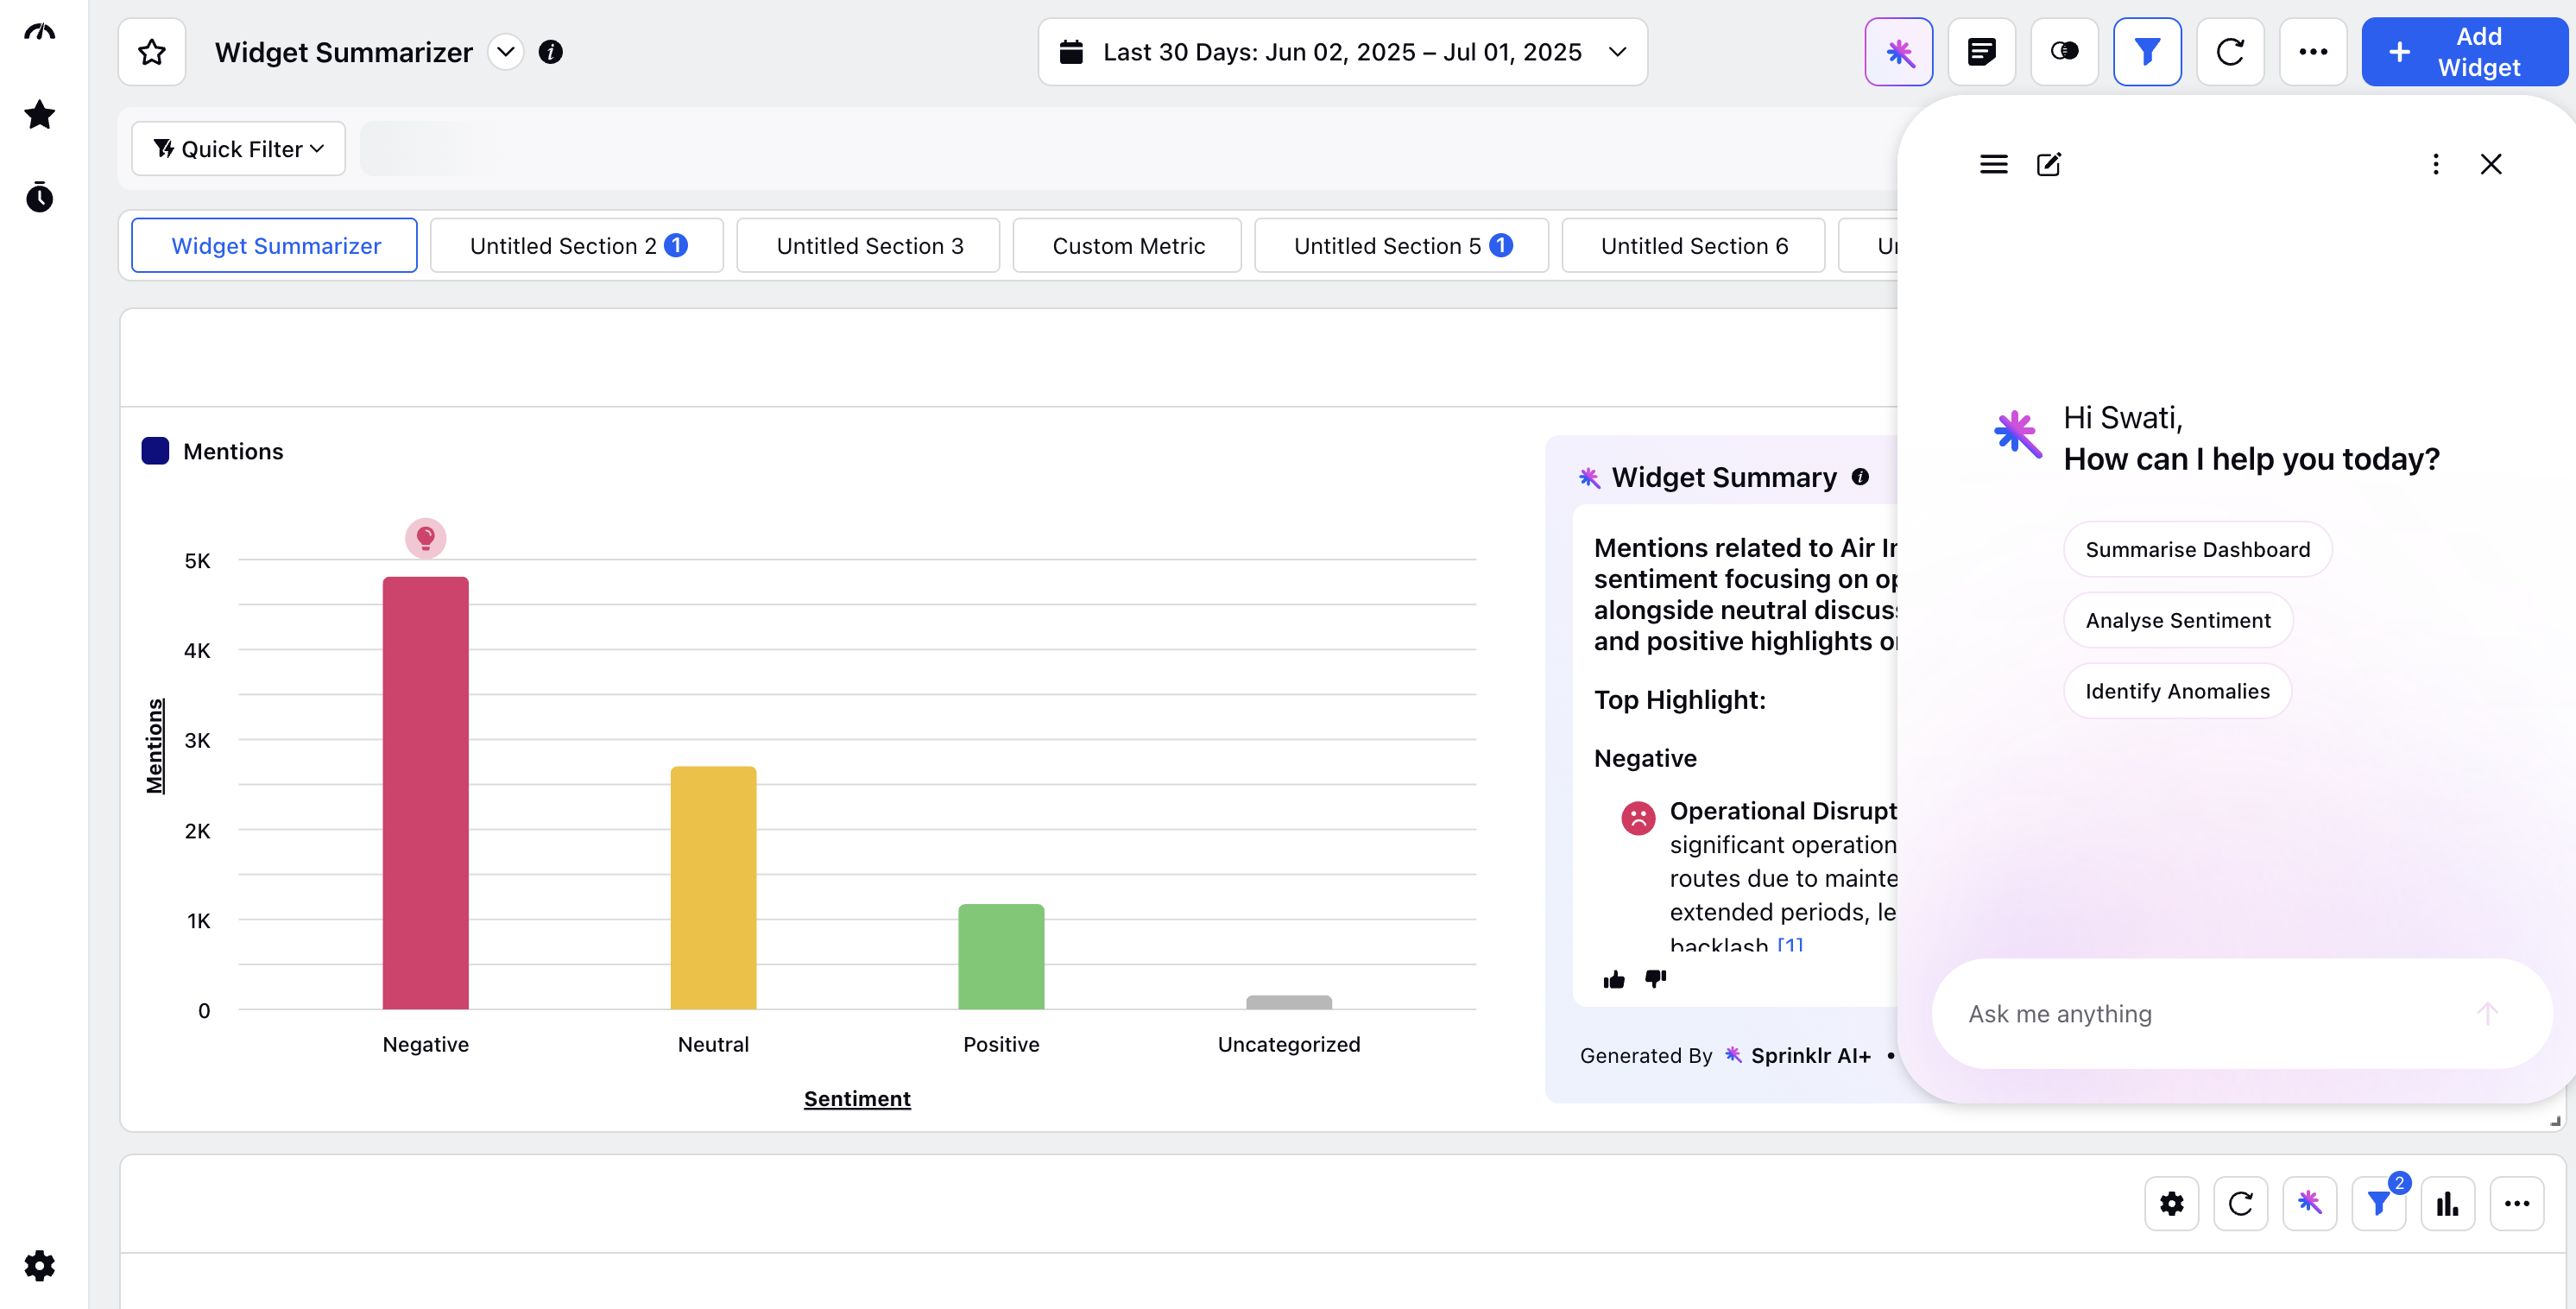The image size is (2576, 1309).
Task: Switch to Untitled Section 5 tab
Action: click(x=1402, y=246)
